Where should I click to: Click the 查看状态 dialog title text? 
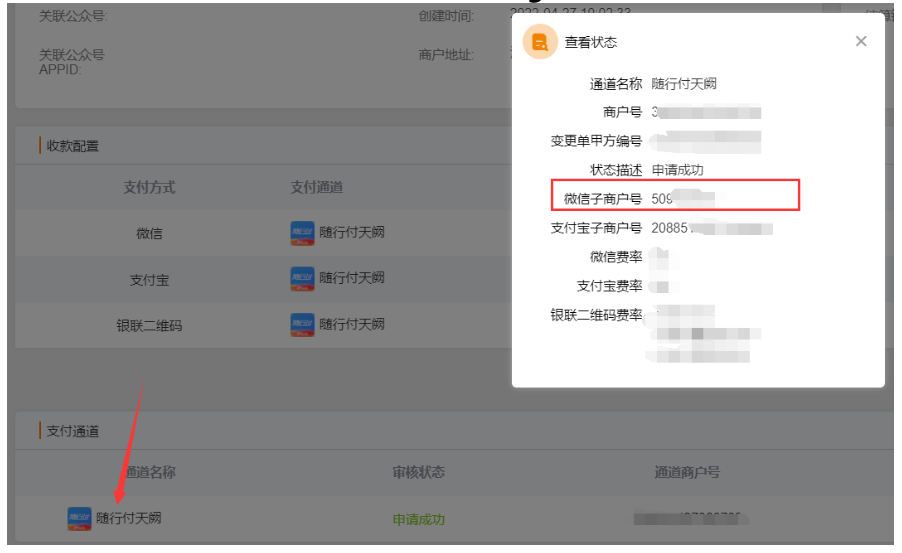tap(591, 42)
